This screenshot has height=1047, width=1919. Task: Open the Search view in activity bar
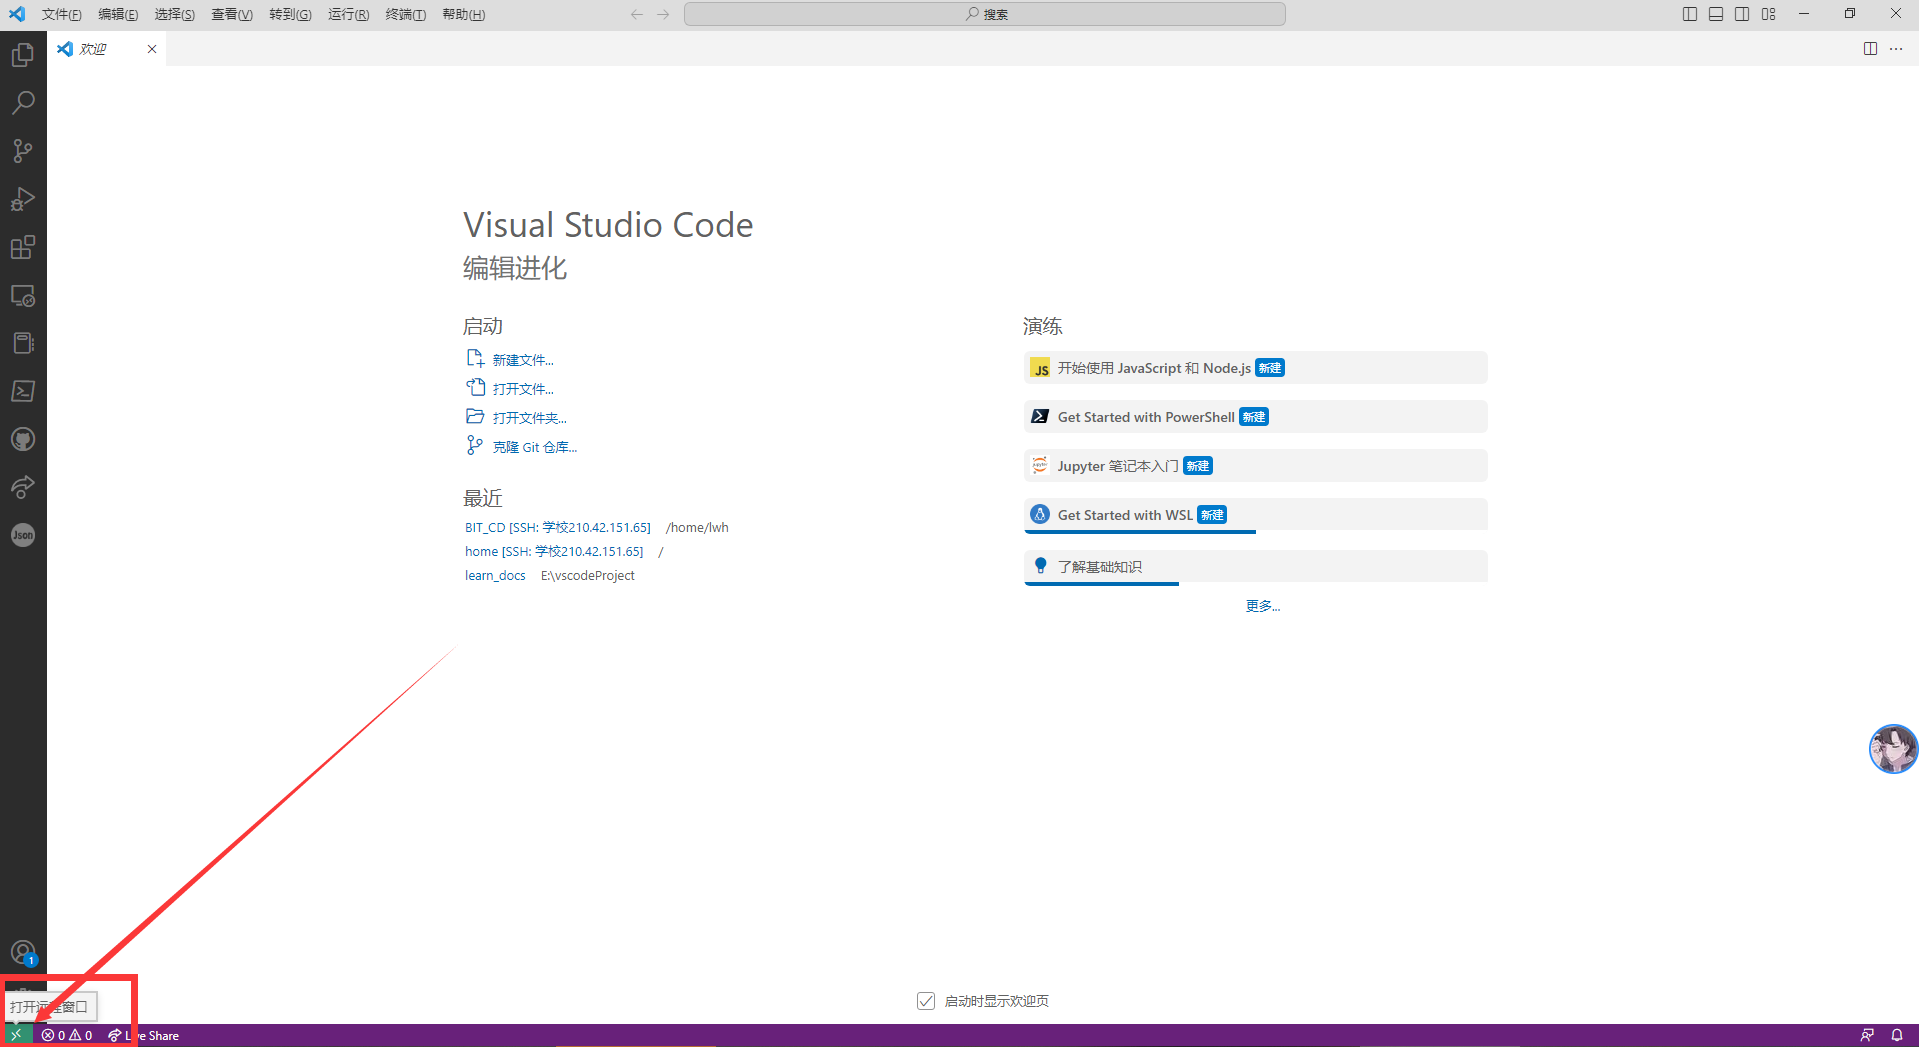coord(23,103)
